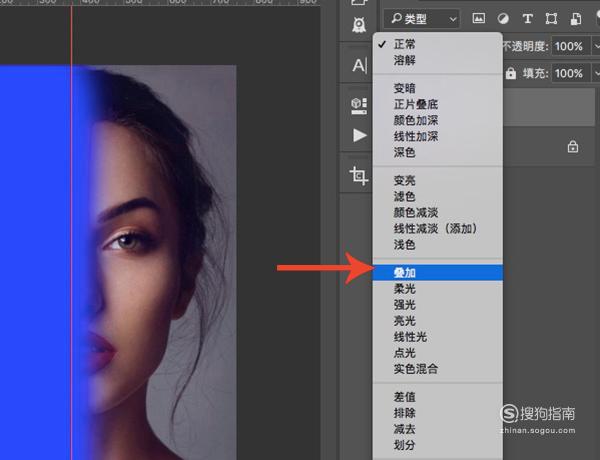This screenshot has width=600, height=460.
Task: Select the highlighted layer row in the Layers panel
Action: [549, 107]
